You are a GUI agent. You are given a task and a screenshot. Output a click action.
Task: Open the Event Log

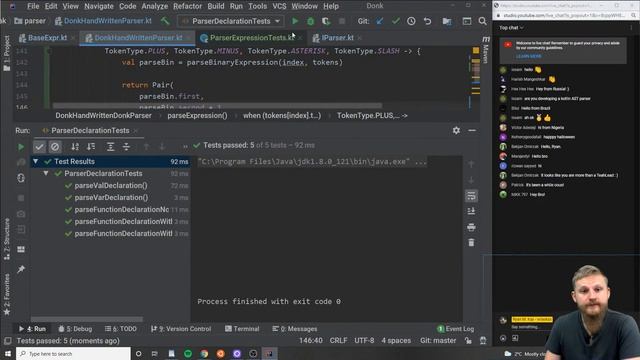click(x=456, y=329)
